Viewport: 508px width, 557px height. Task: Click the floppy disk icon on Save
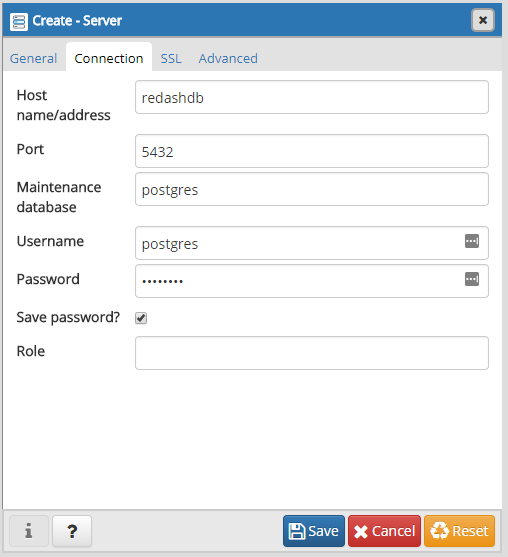pyautogui.click(x=297, y=531)
